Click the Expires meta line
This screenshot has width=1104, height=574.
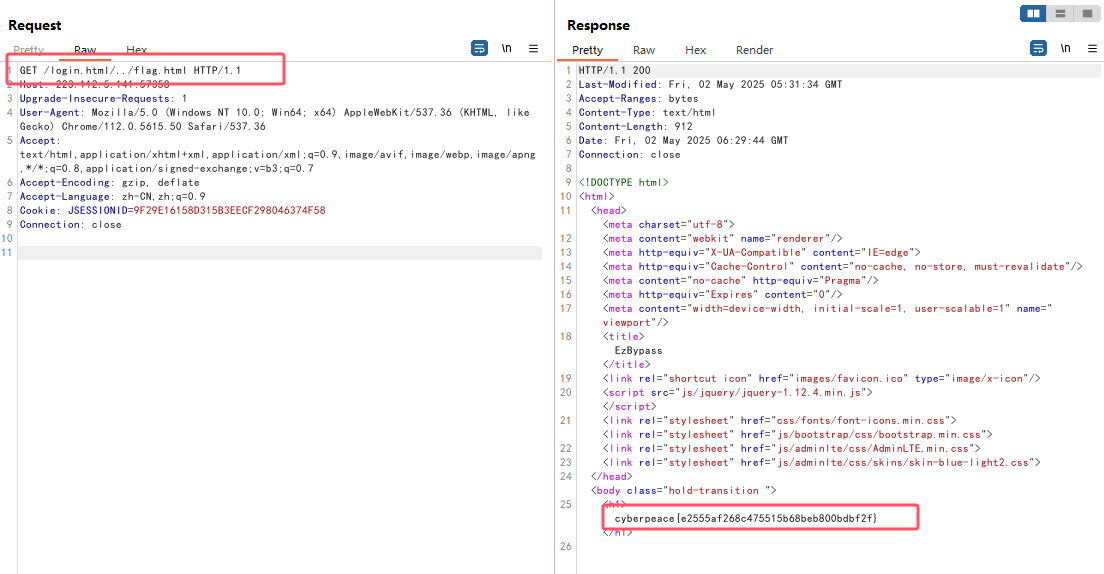tap(722, 294)
